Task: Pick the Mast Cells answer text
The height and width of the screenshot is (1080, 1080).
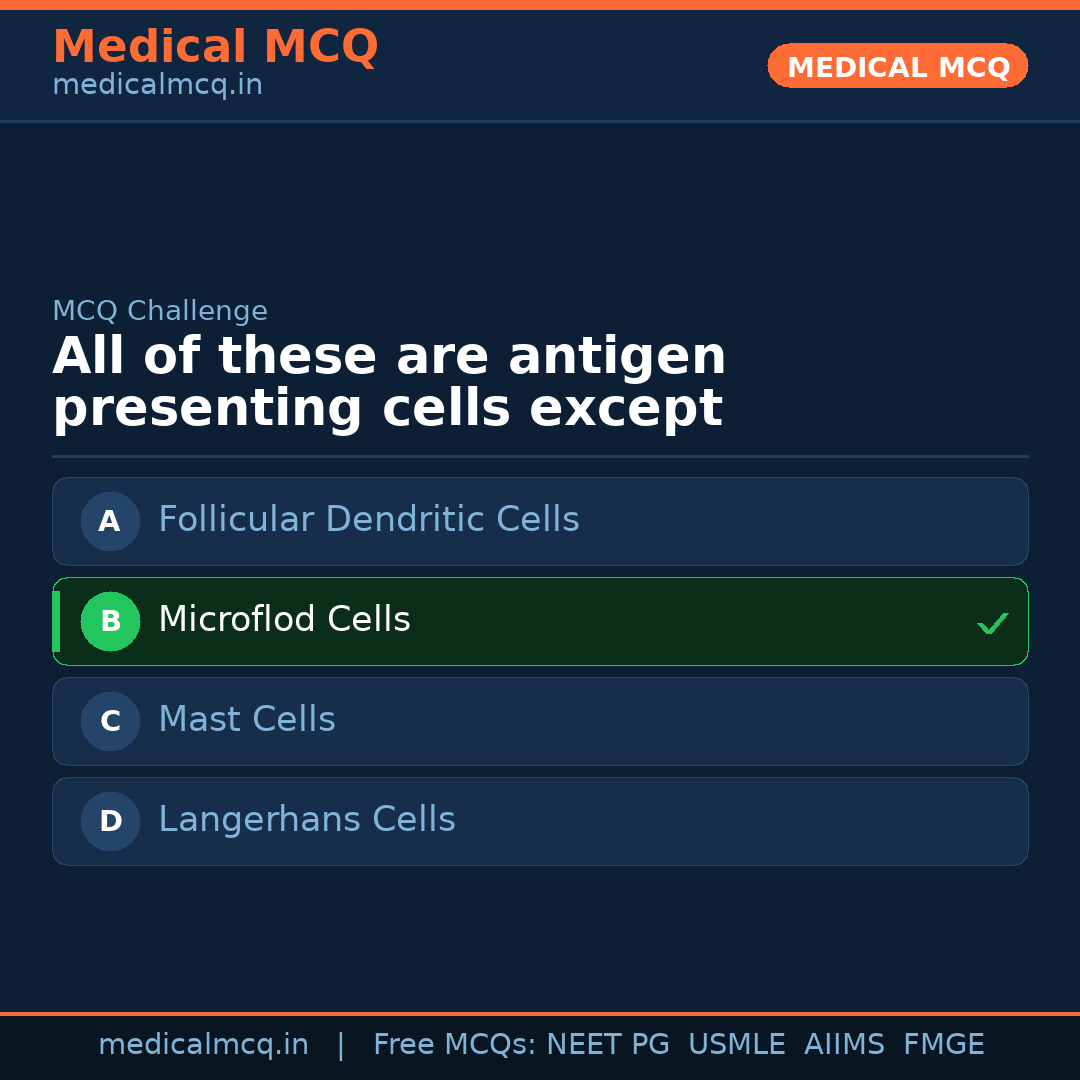Action: coord(246,720)
